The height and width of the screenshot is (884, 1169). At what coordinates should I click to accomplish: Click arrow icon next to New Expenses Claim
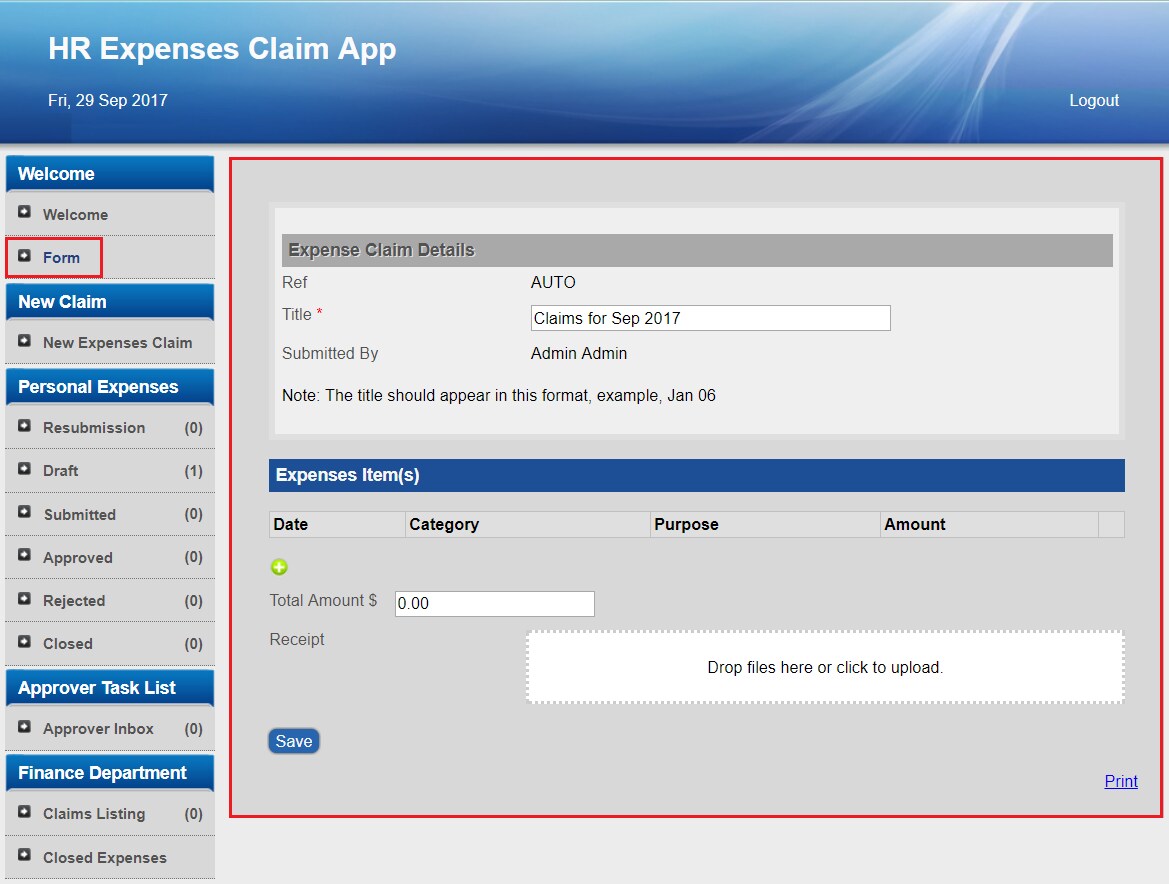click(x=25, y=341)
